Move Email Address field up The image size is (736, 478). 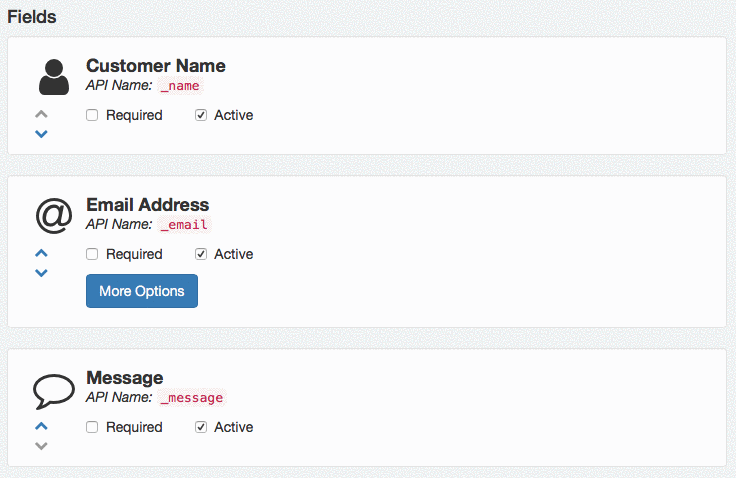[41, 252]
